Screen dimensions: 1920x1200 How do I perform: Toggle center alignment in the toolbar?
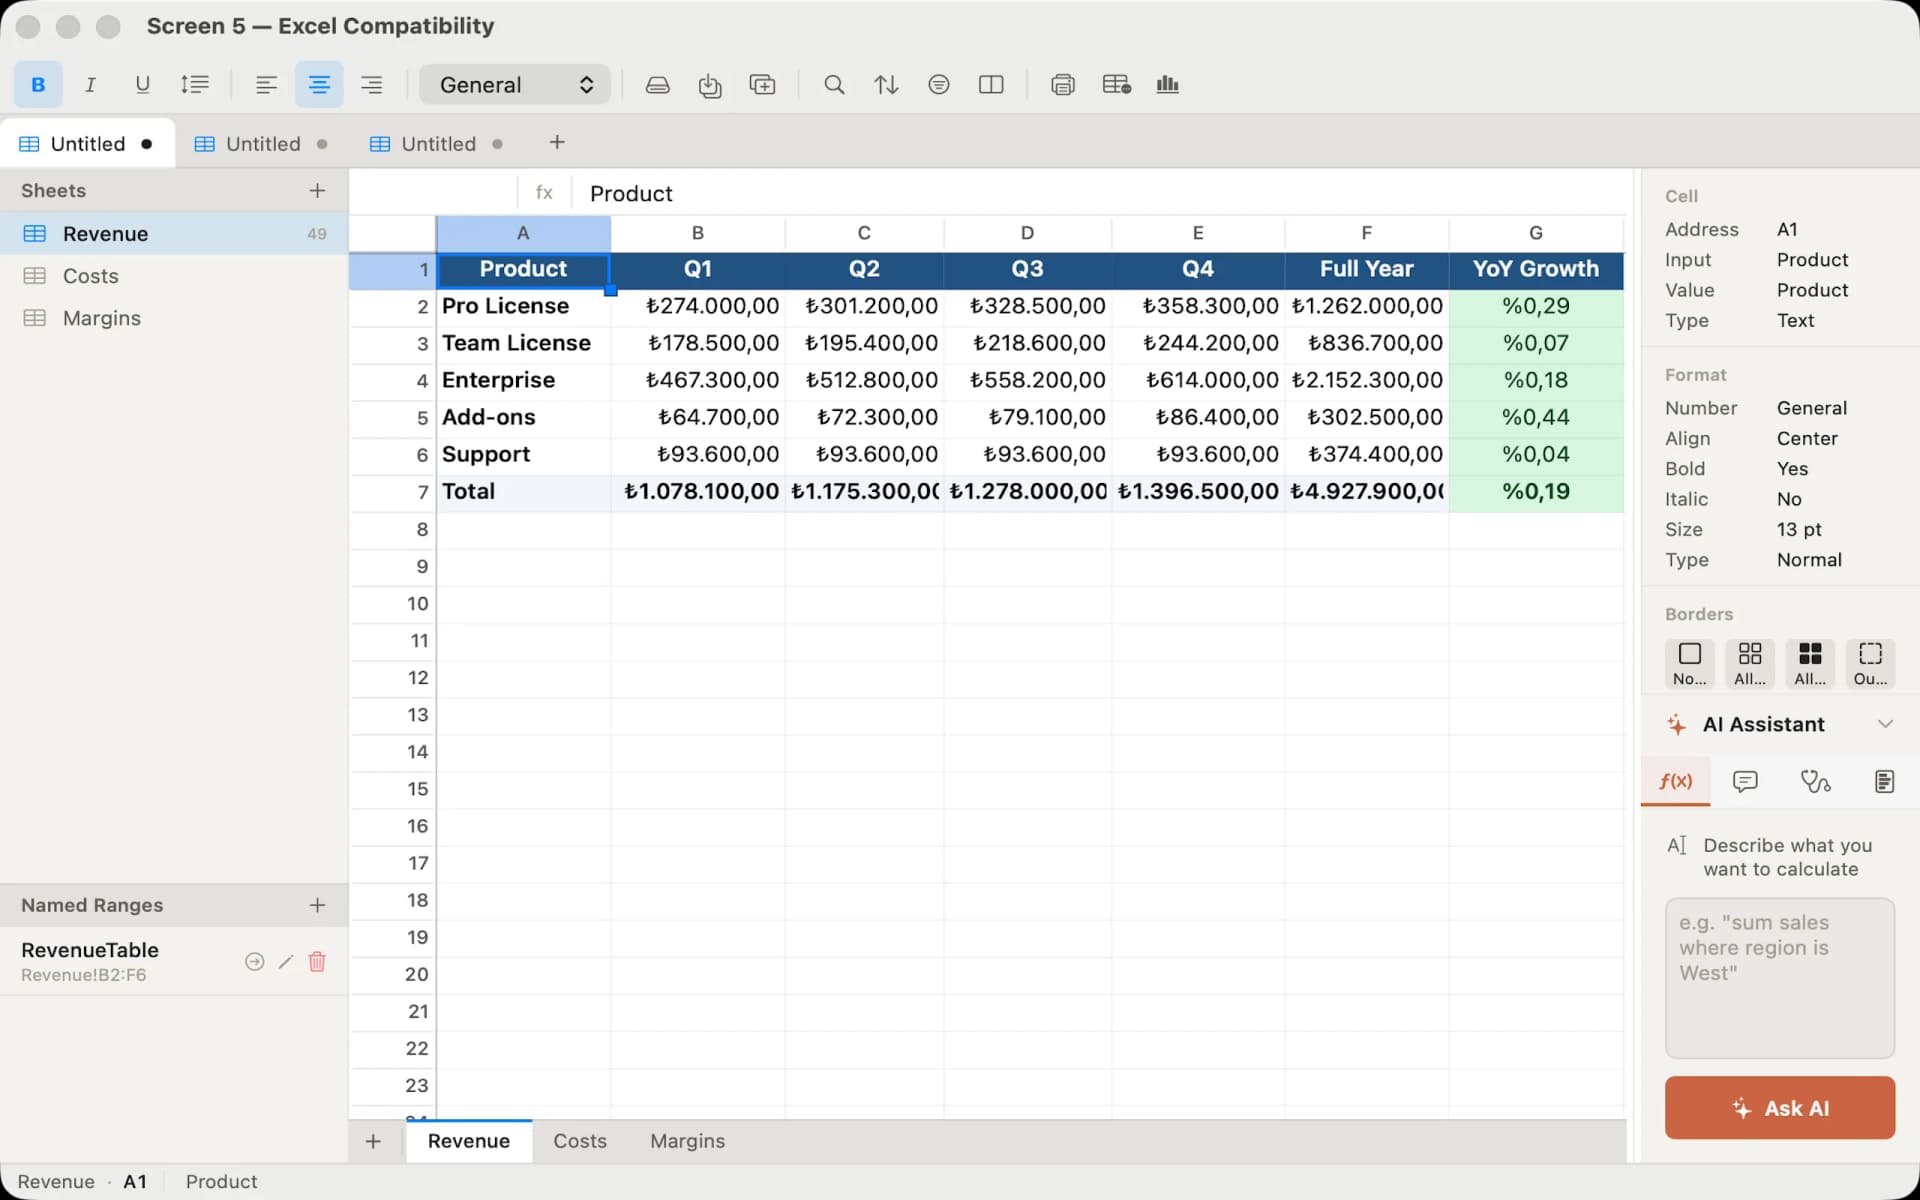pos(319,85)
